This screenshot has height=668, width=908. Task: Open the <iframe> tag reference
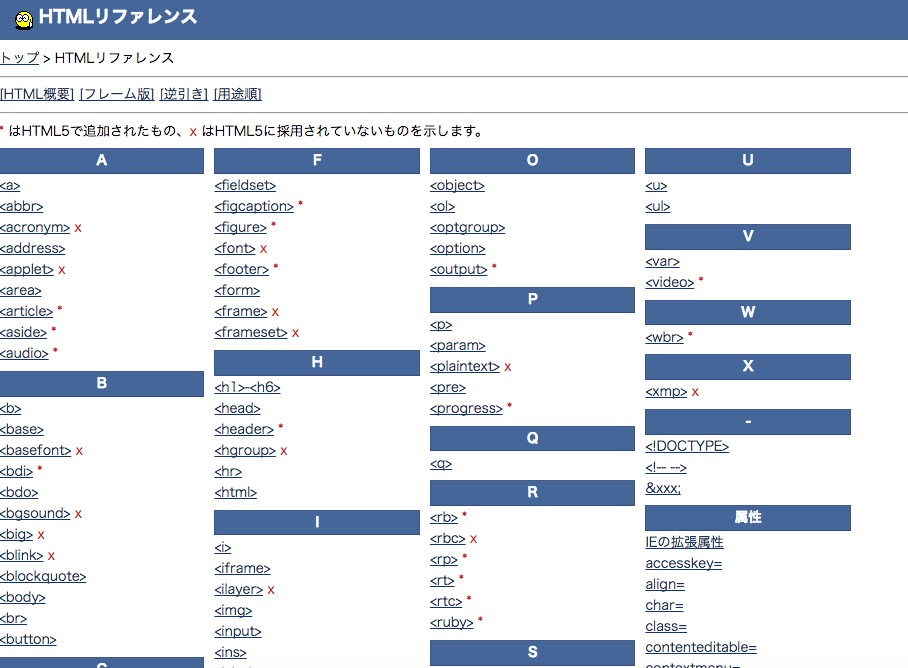(x=242, y=568)
